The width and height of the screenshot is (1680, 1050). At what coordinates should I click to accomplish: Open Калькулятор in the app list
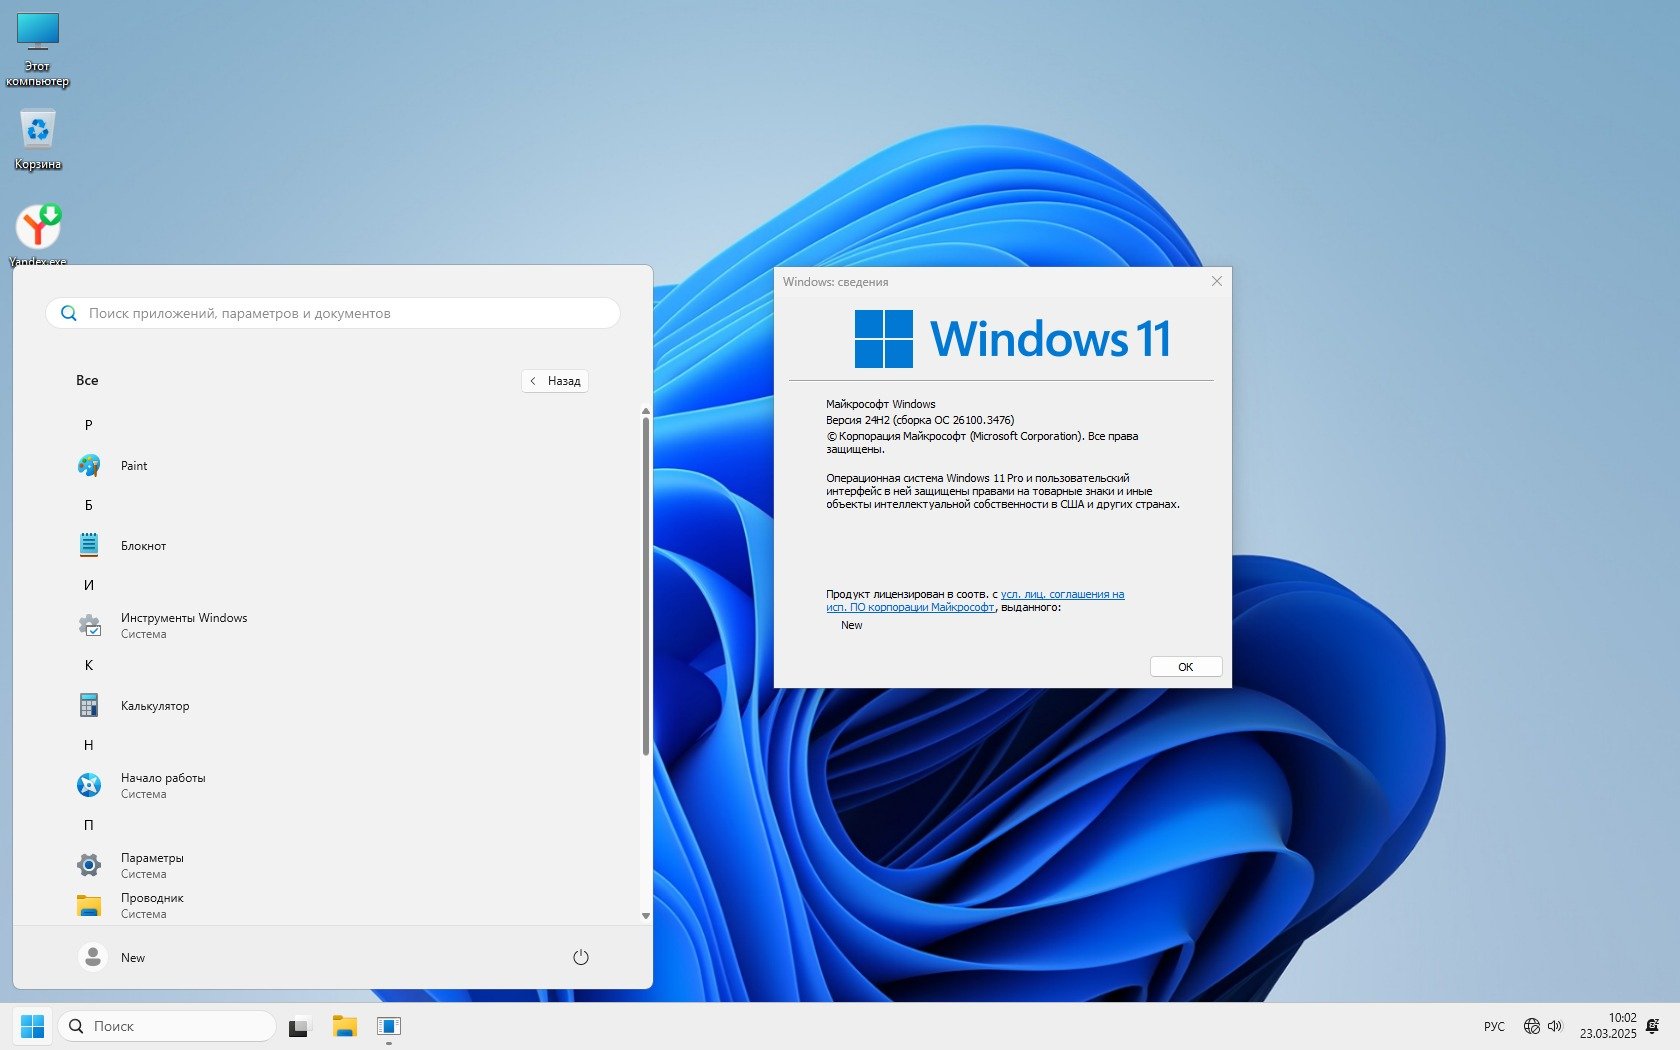coord(154,706)
